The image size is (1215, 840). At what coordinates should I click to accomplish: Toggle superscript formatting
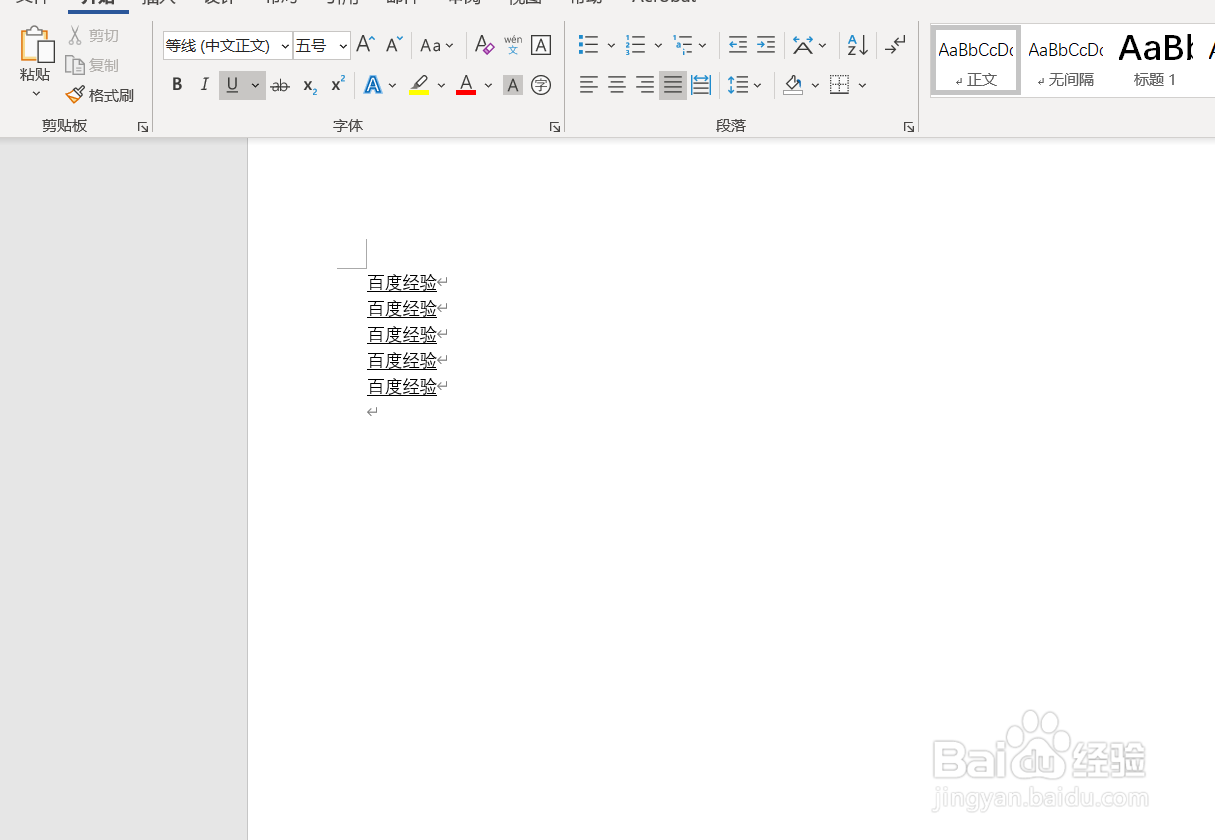pos(338,85)
